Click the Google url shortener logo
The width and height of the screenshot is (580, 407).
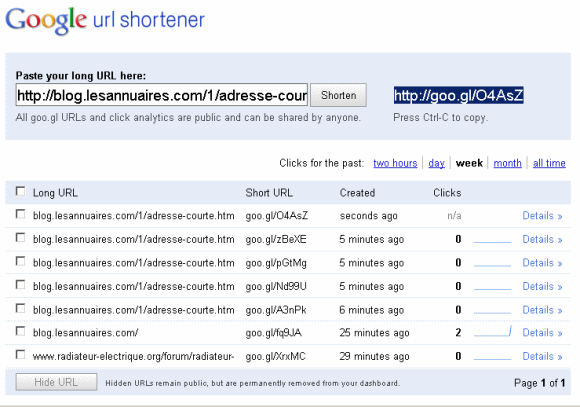click(105, 21)
